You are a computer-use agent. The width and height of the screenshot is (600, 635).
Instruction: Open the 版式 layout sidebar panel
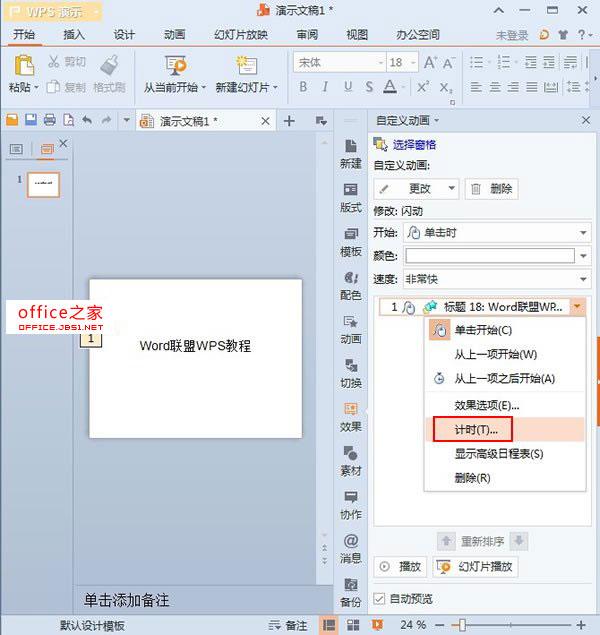pos(351,198)
